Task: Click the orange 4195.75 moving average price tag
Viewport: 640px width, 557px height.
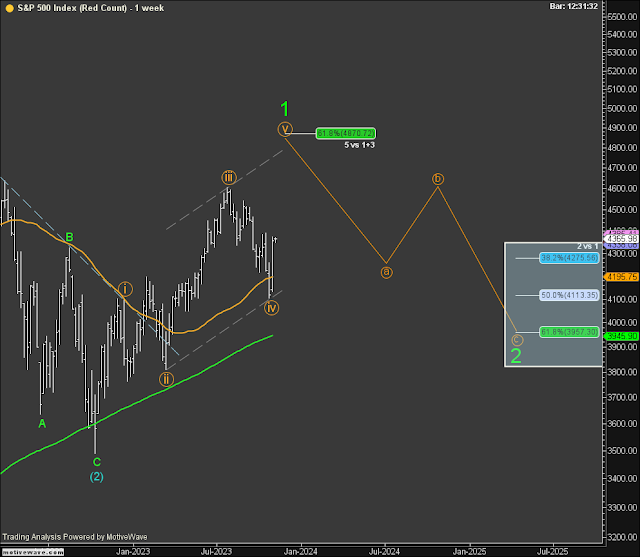Action: (x=622, y=277)
